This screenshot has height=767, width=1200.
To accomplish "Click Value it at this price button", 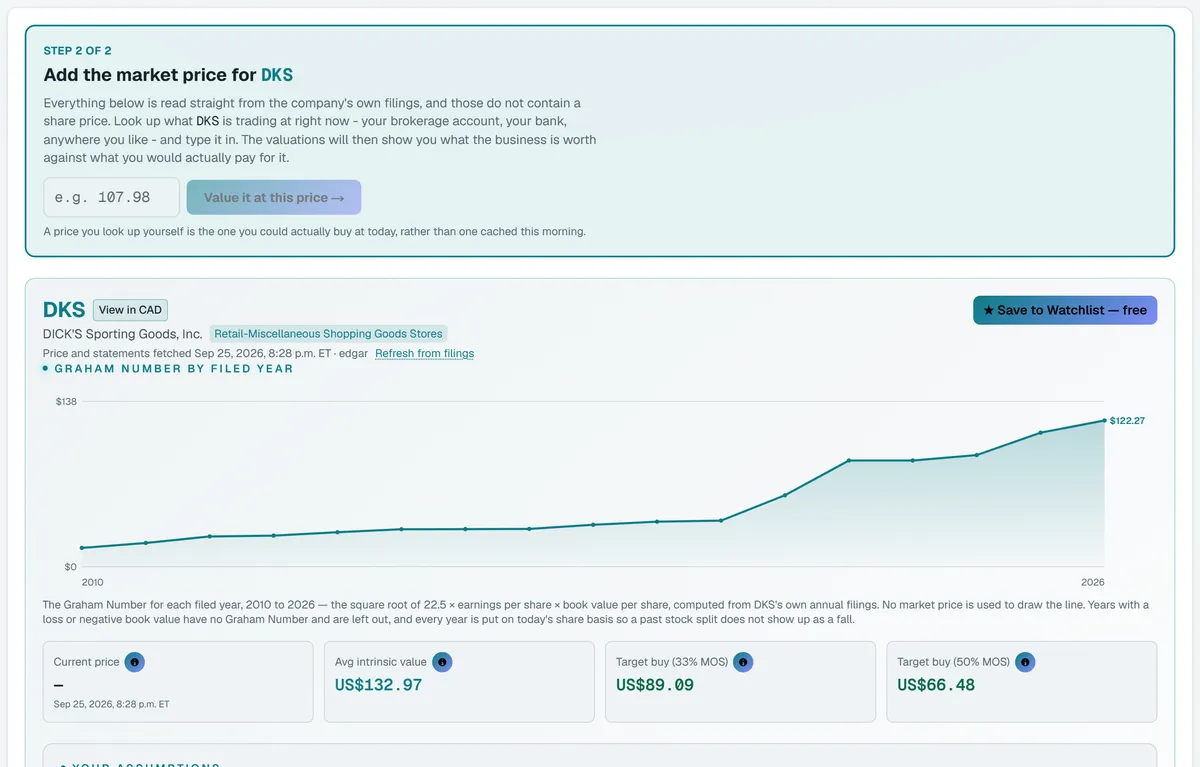I will pos(274,197).
